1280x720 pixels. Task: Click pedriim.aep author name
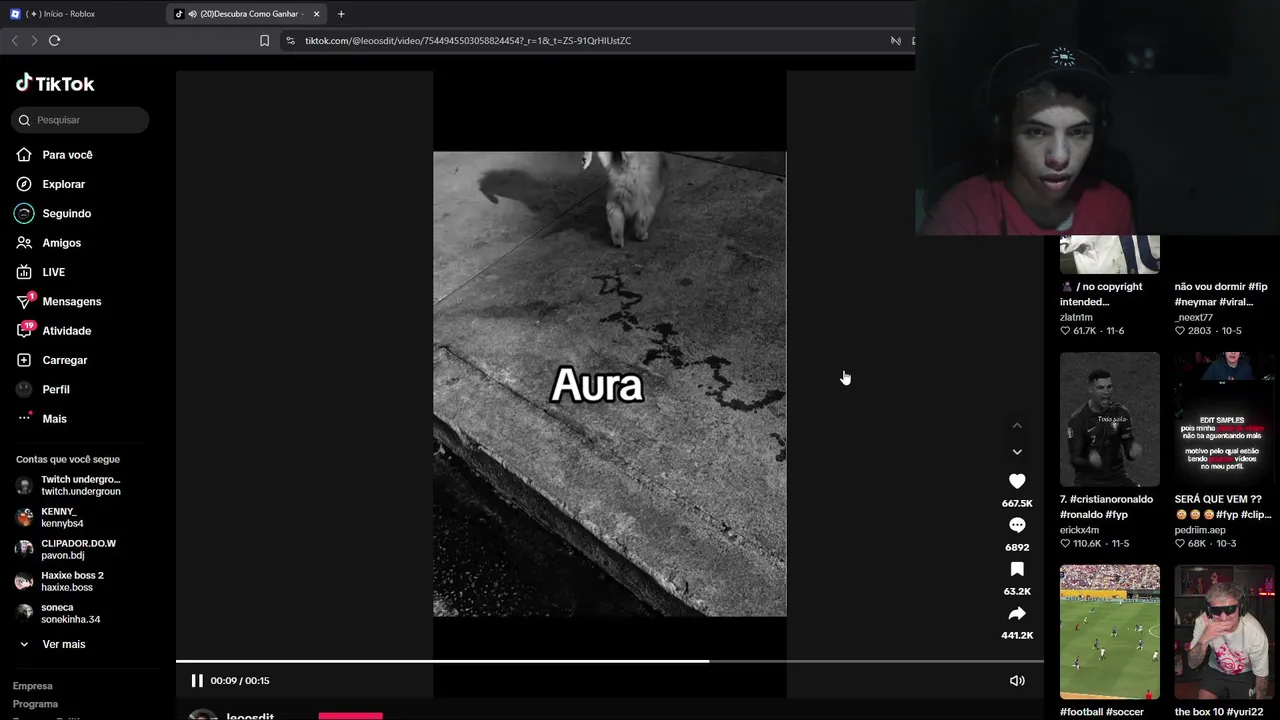pyautogui.click(x=1200, y=530)
